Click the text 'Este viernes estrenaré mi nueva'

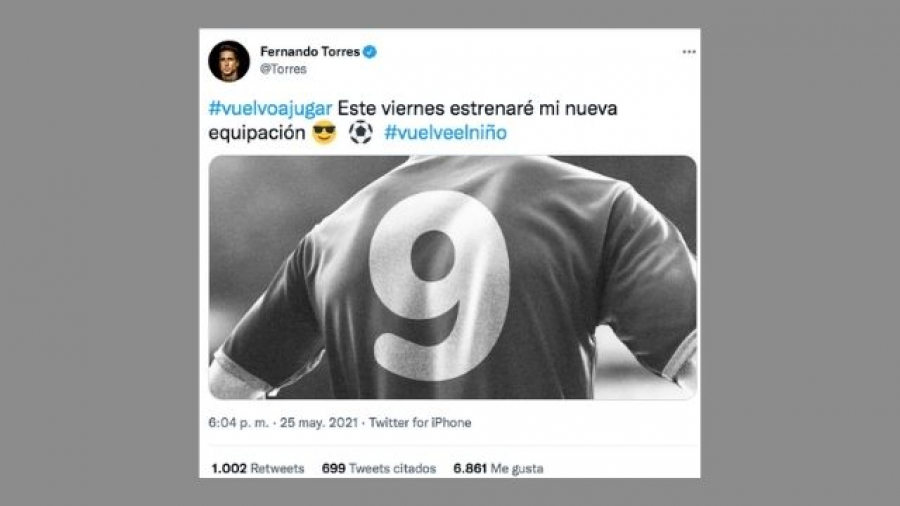pyautogui.click(x=478, y=108)
